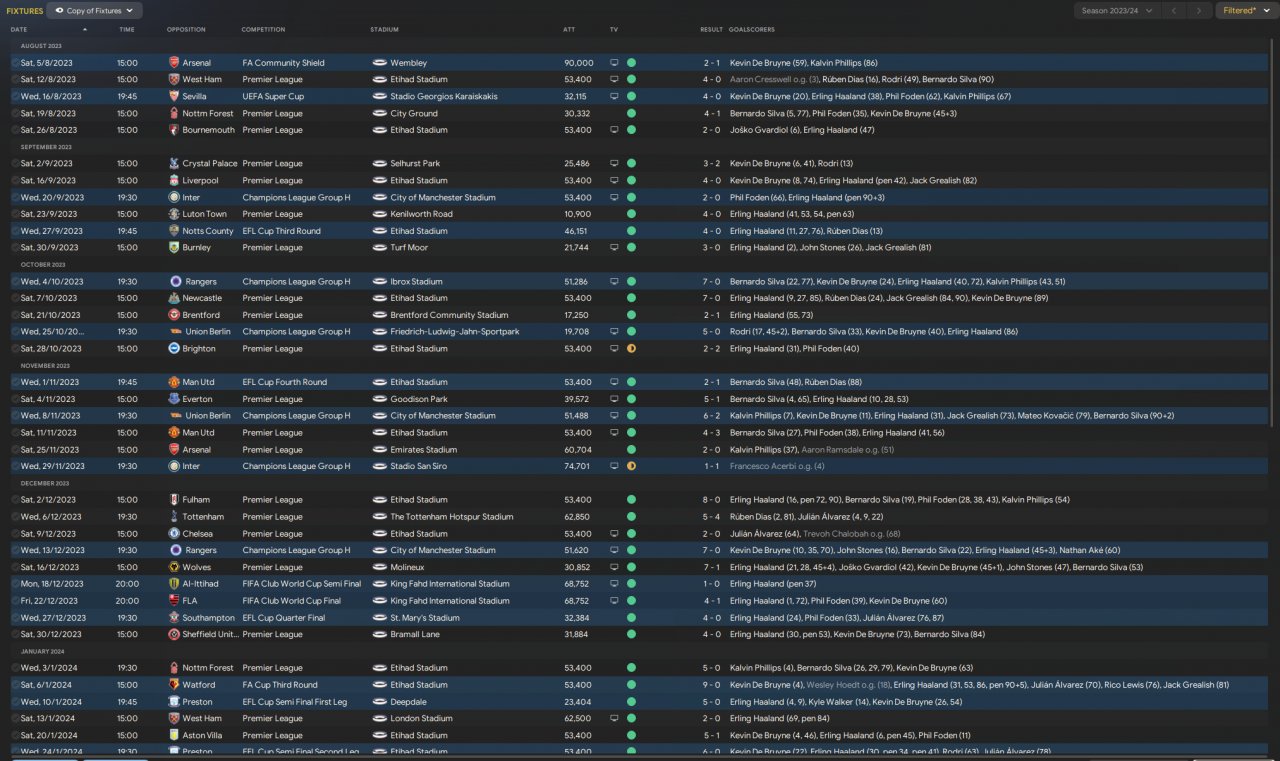Click the 8 - 0 result against Fulham

(x=711, y=500)
